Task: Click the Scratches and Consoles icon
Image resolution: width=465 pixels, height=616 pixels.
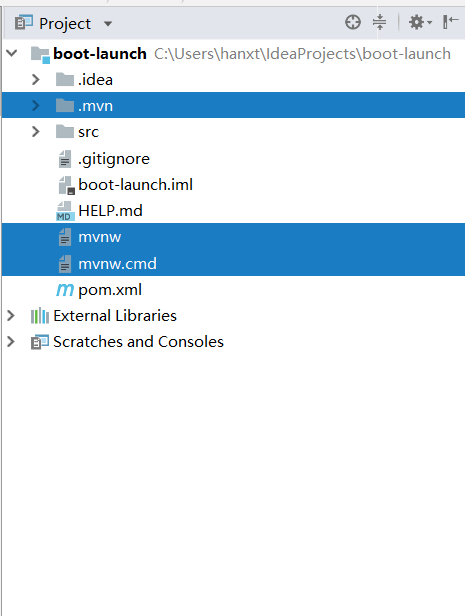Action: pyautogui.click(x=40, y=342)
